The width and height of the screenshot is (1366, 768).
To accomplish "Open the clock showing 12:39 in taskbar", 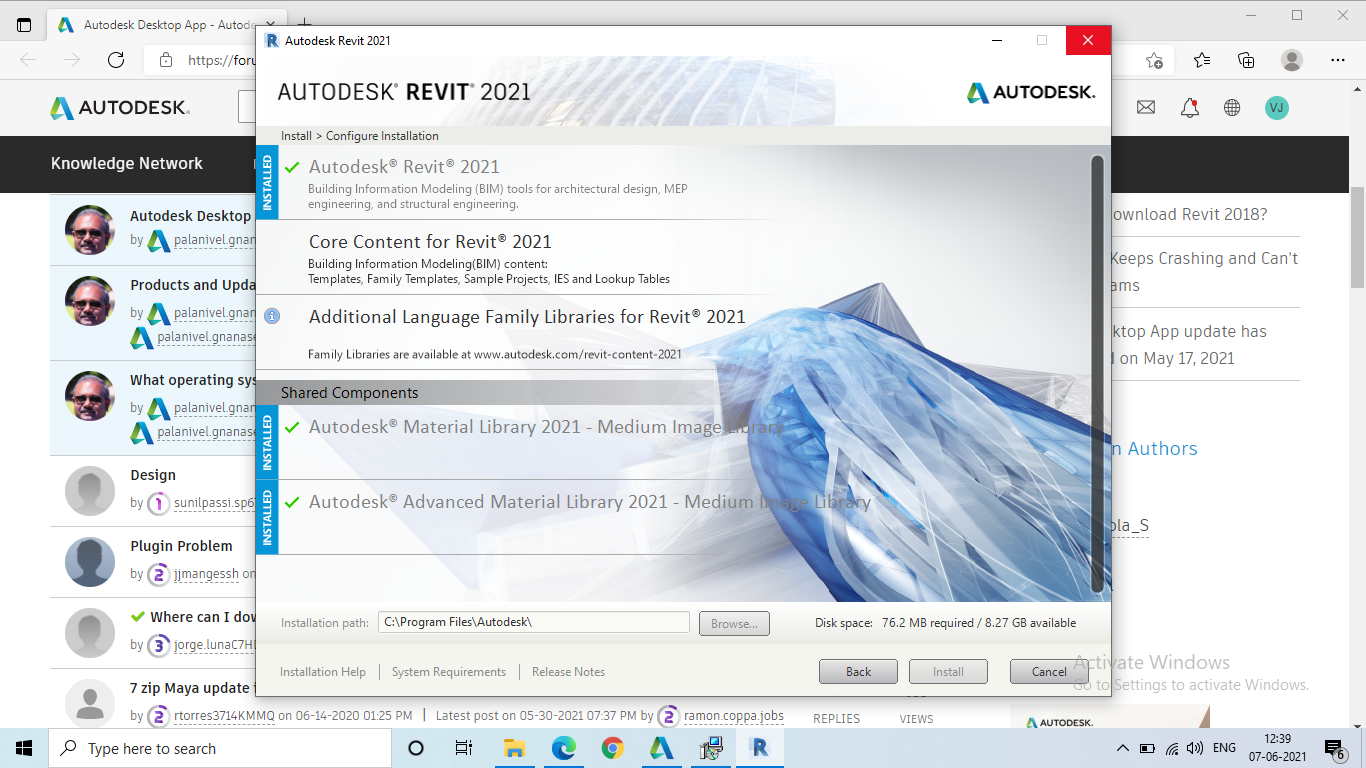I will 1277,748.
